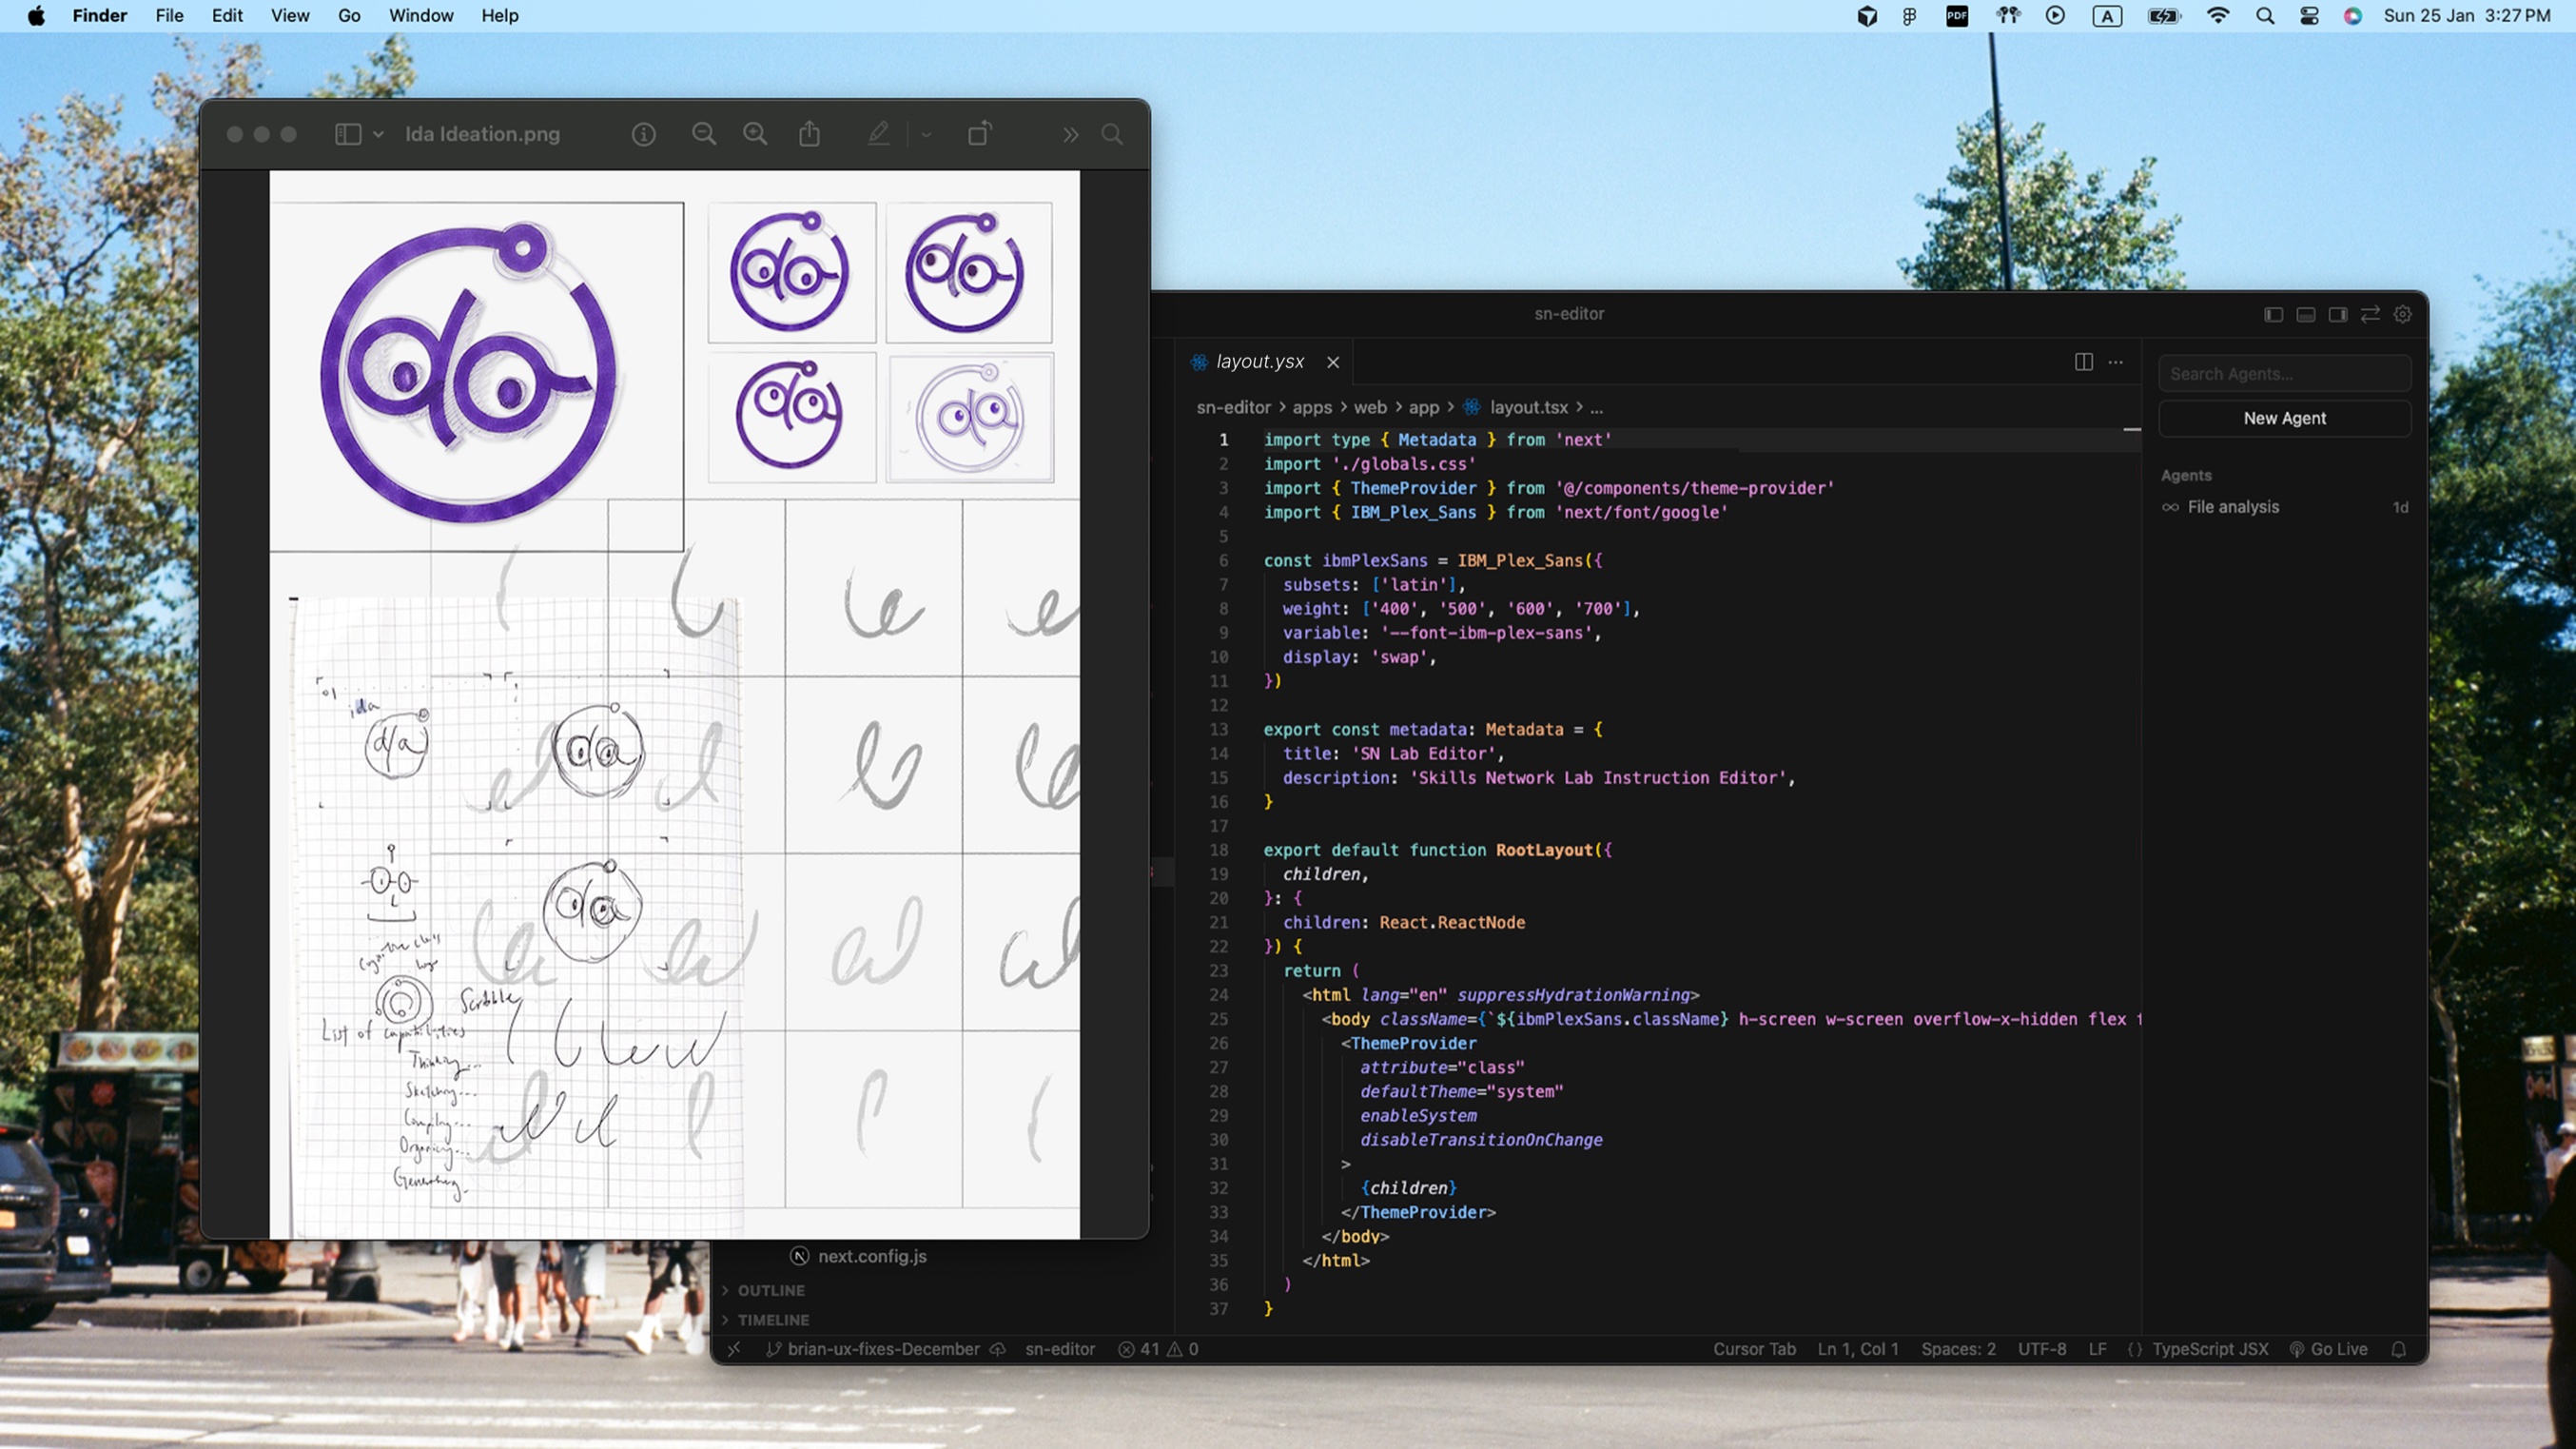Toggle bottom panel in sn-editor title bar
Screen dimensions: 2576x1449
2305,314
